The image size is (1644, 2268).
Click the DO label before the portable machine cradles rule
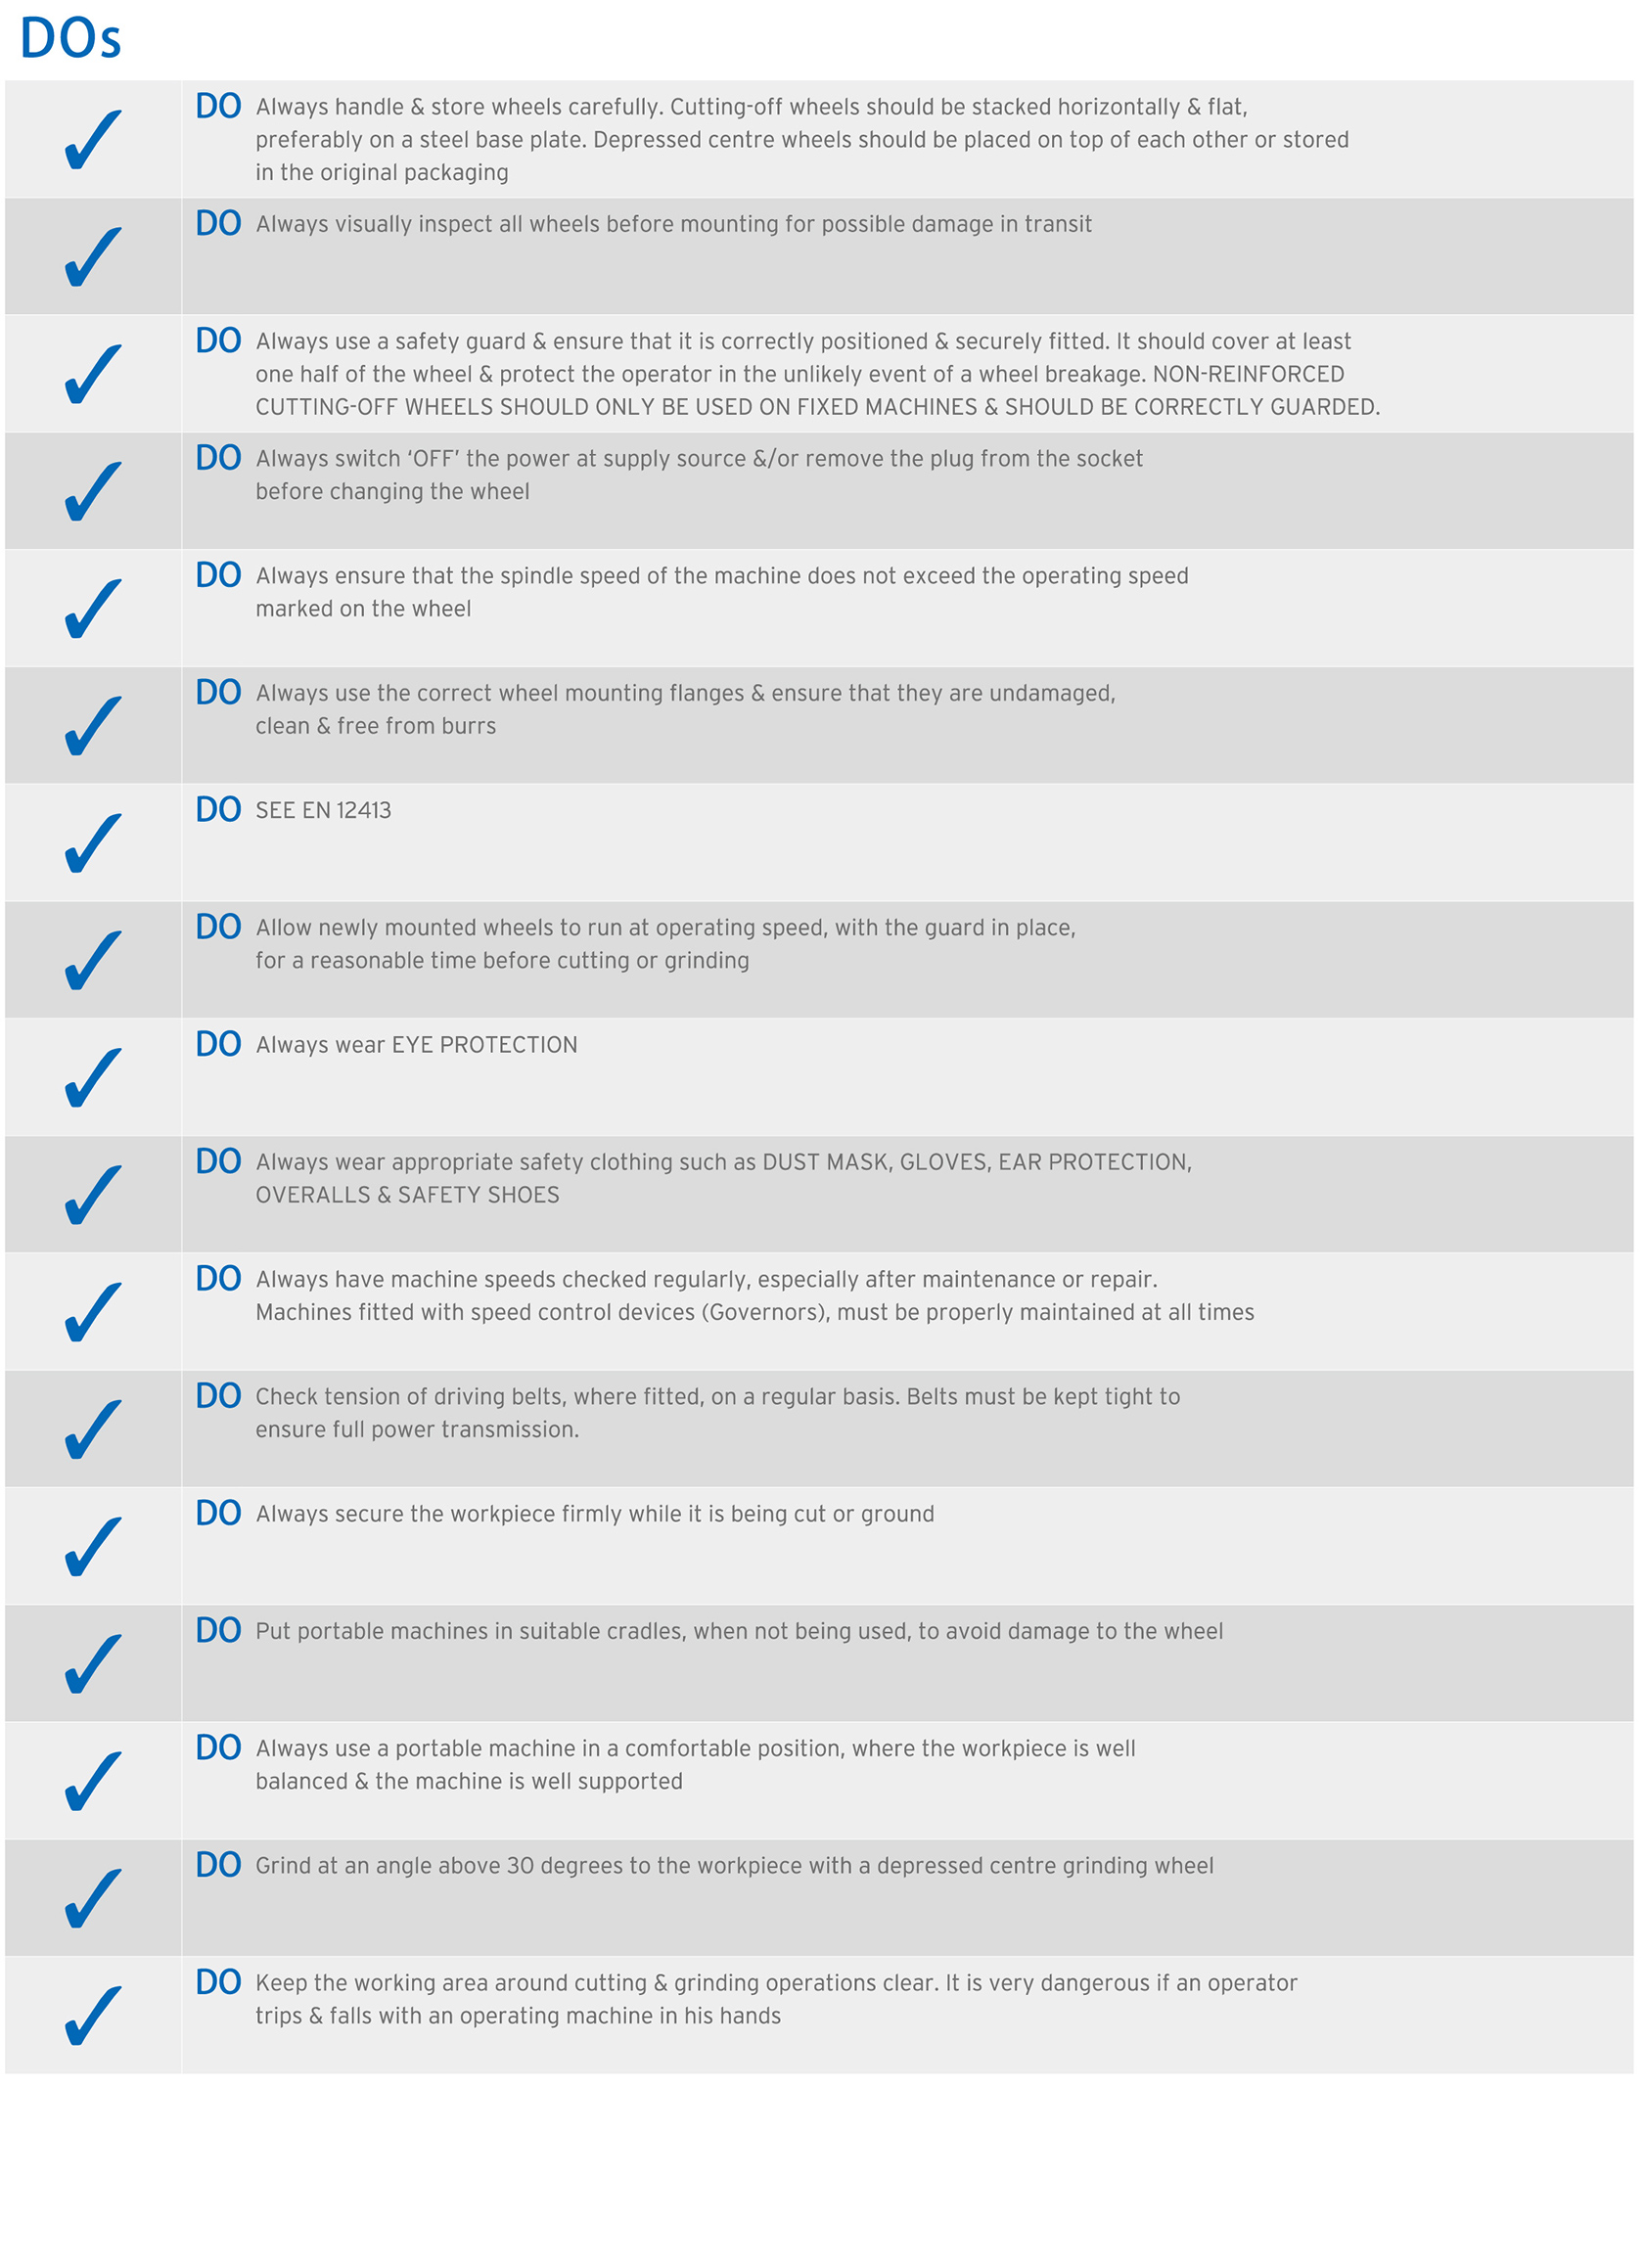pos(218,1631)
